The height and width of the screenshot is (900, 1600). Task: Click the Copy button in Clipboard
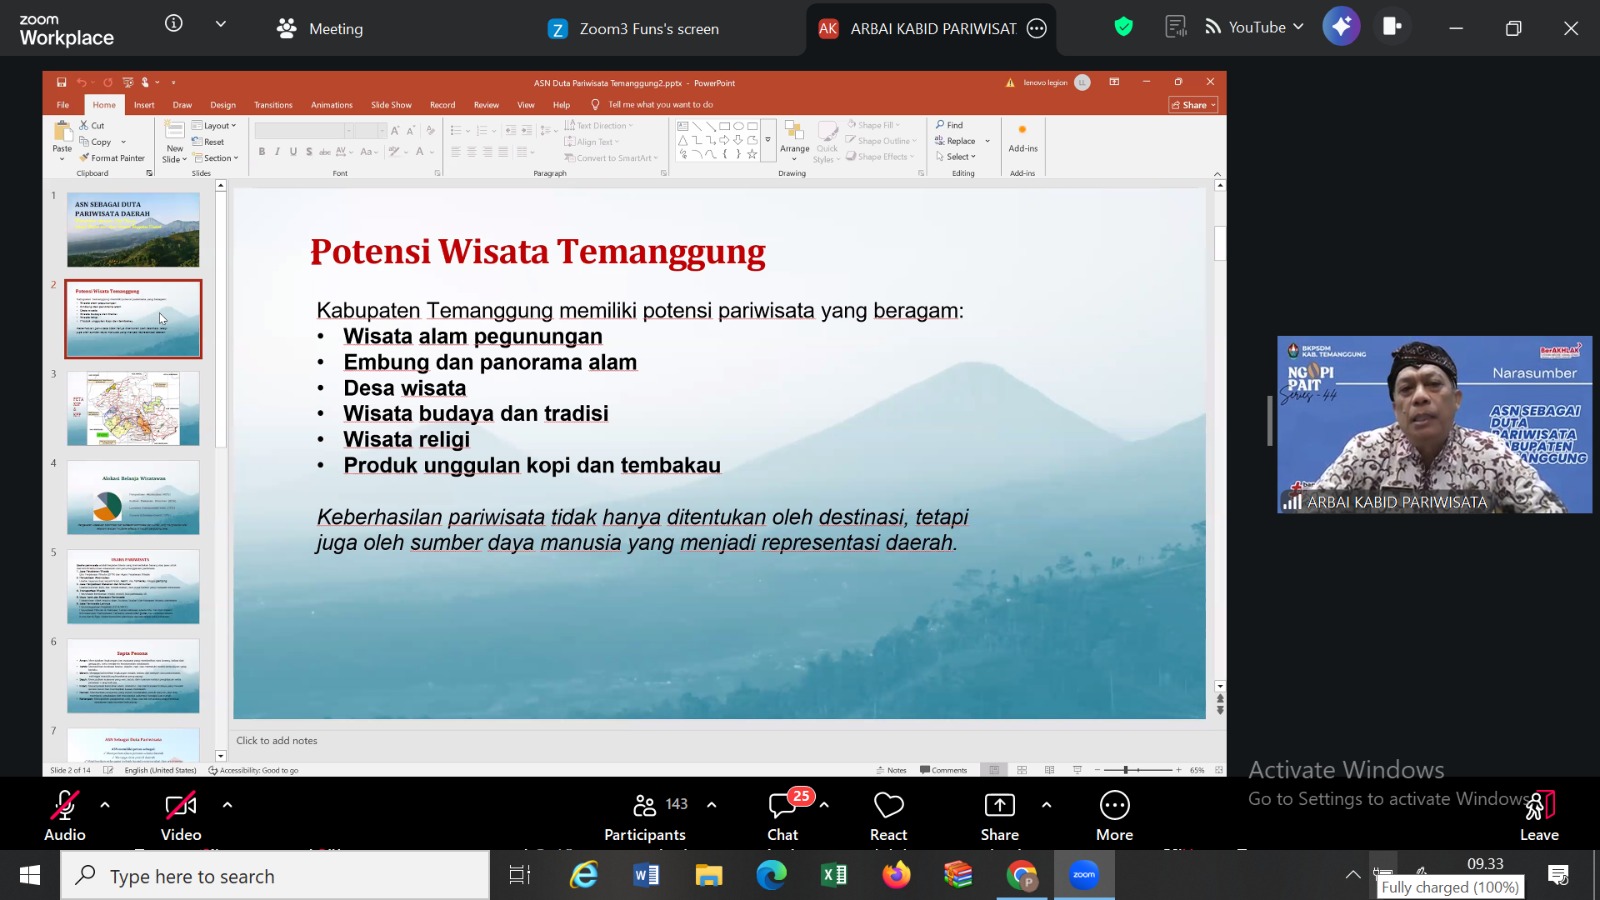tap(96, 142)
